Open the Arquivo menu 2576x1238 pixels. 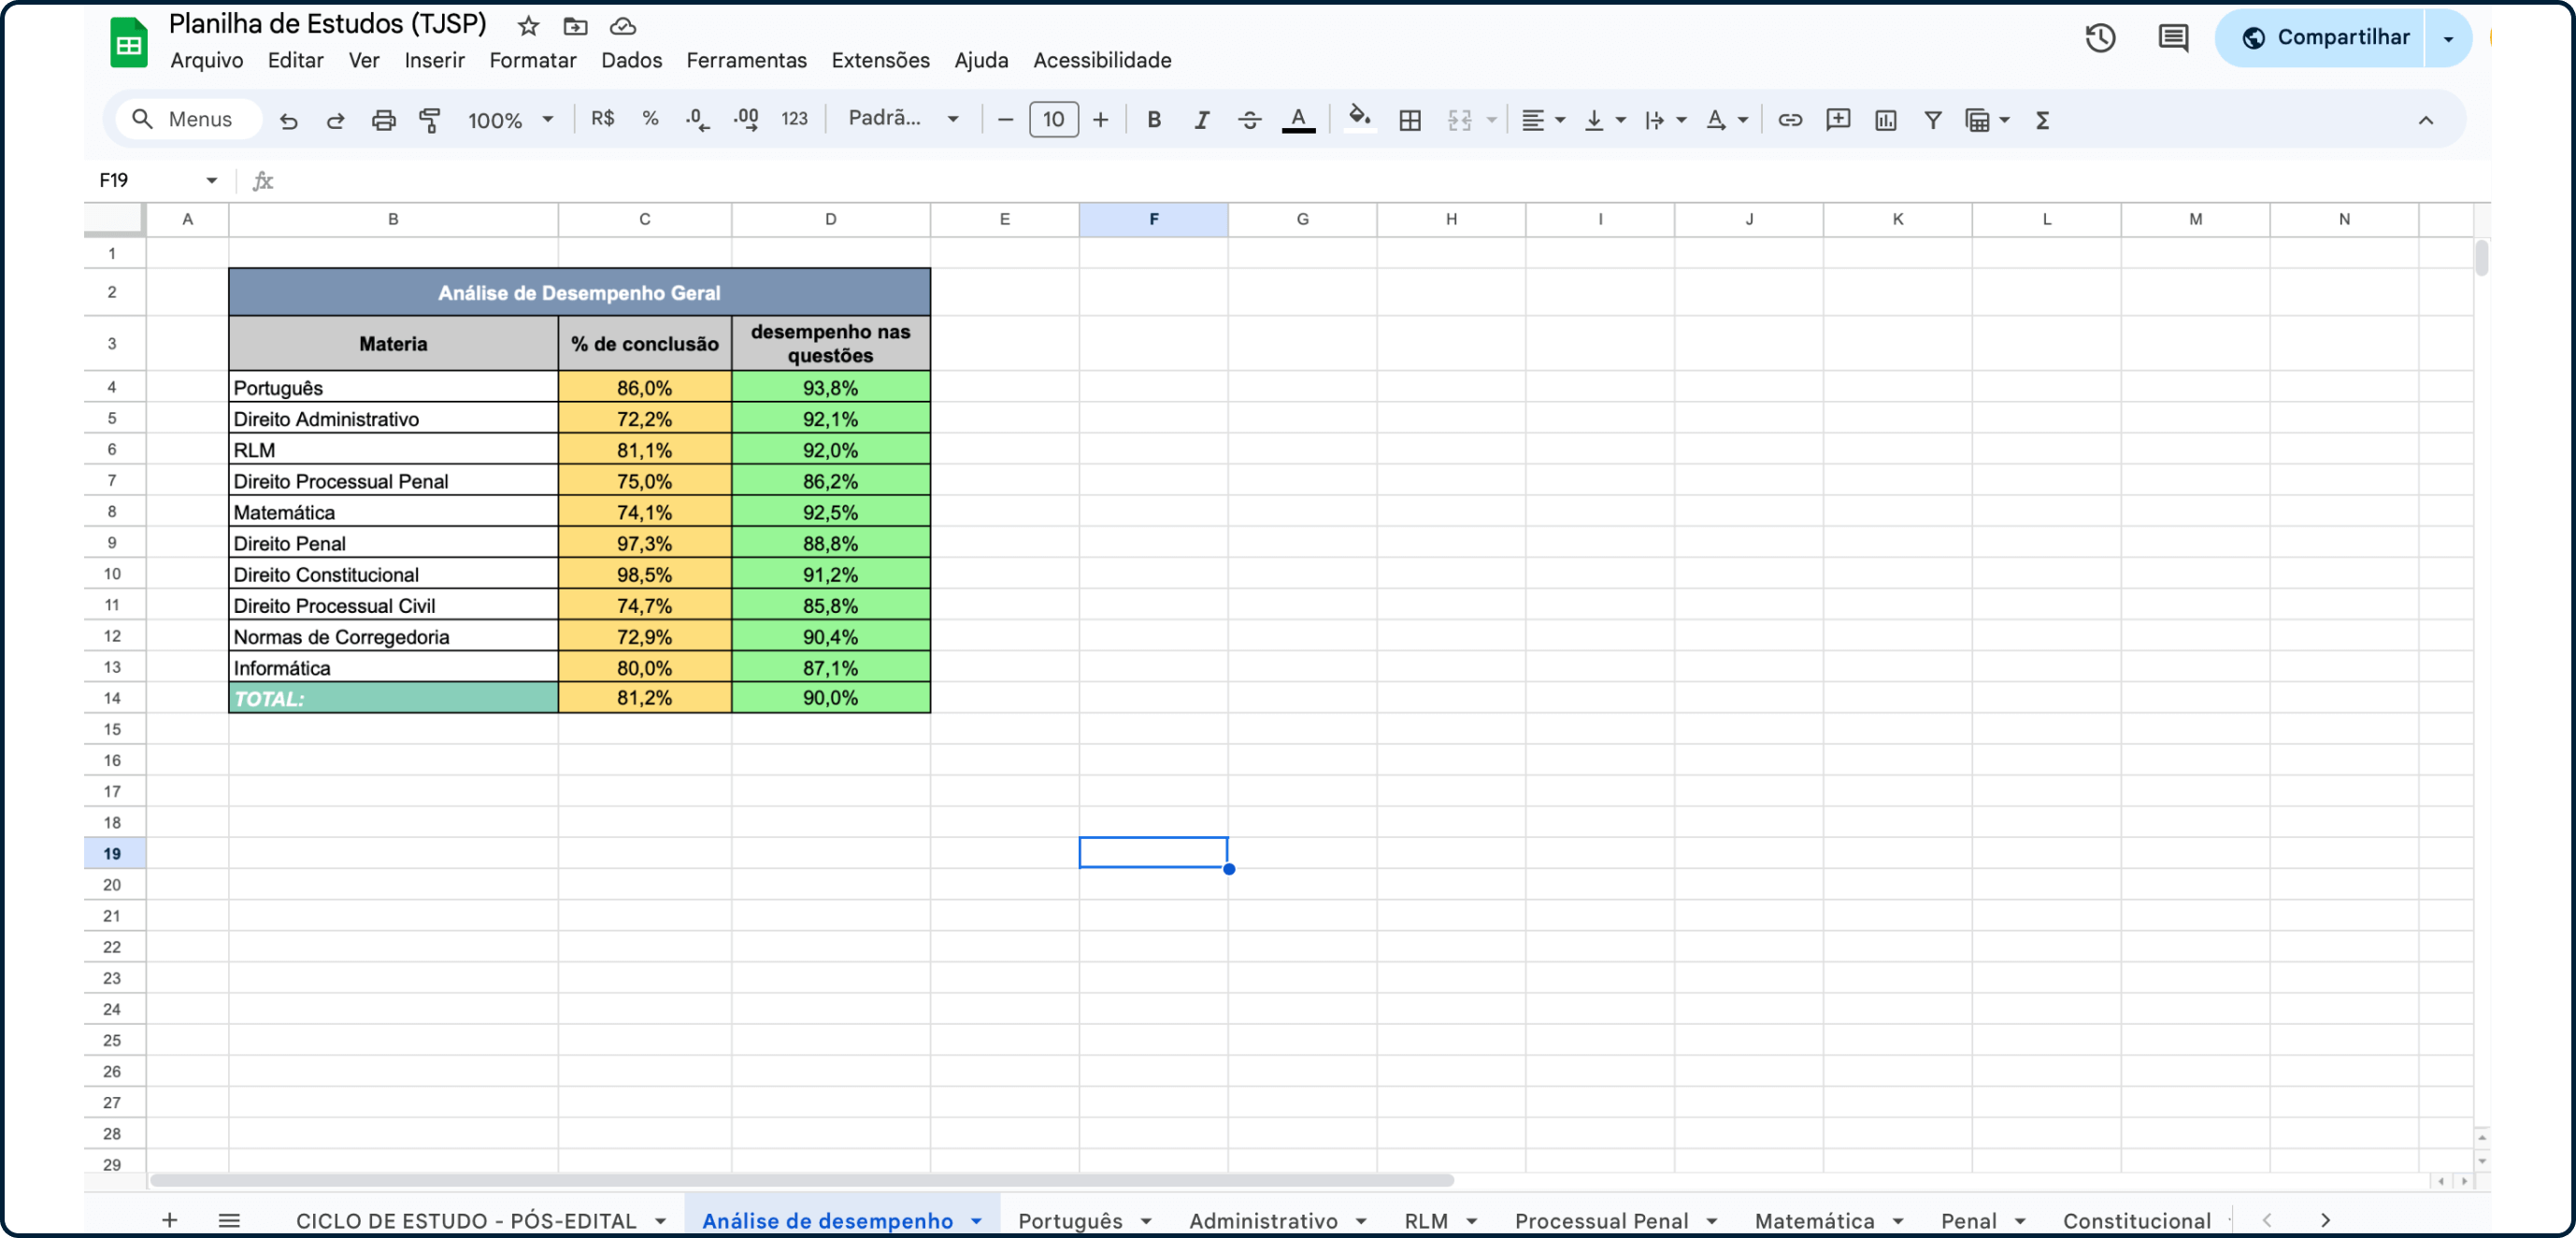tap(206, 60)
